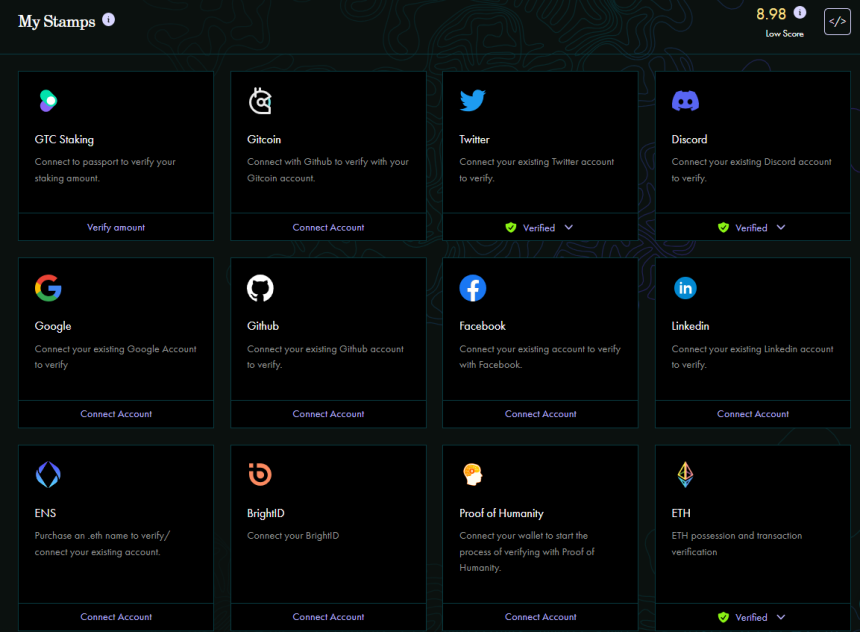Connect Account under the Google stamp

coord(116,414)
